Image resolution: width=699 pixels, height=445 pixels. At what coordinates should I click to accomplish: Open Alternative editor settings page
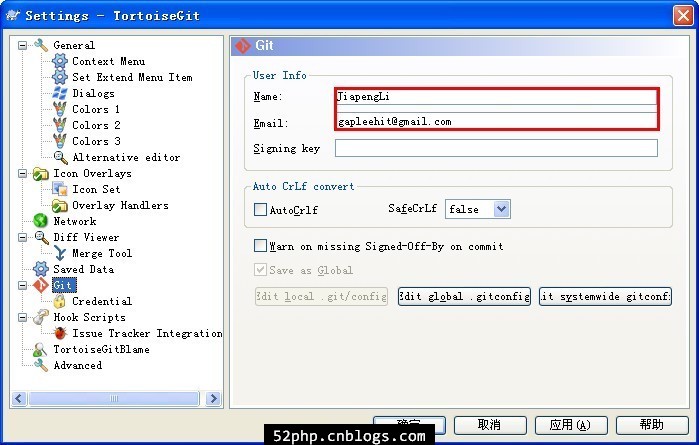[126, 157]
